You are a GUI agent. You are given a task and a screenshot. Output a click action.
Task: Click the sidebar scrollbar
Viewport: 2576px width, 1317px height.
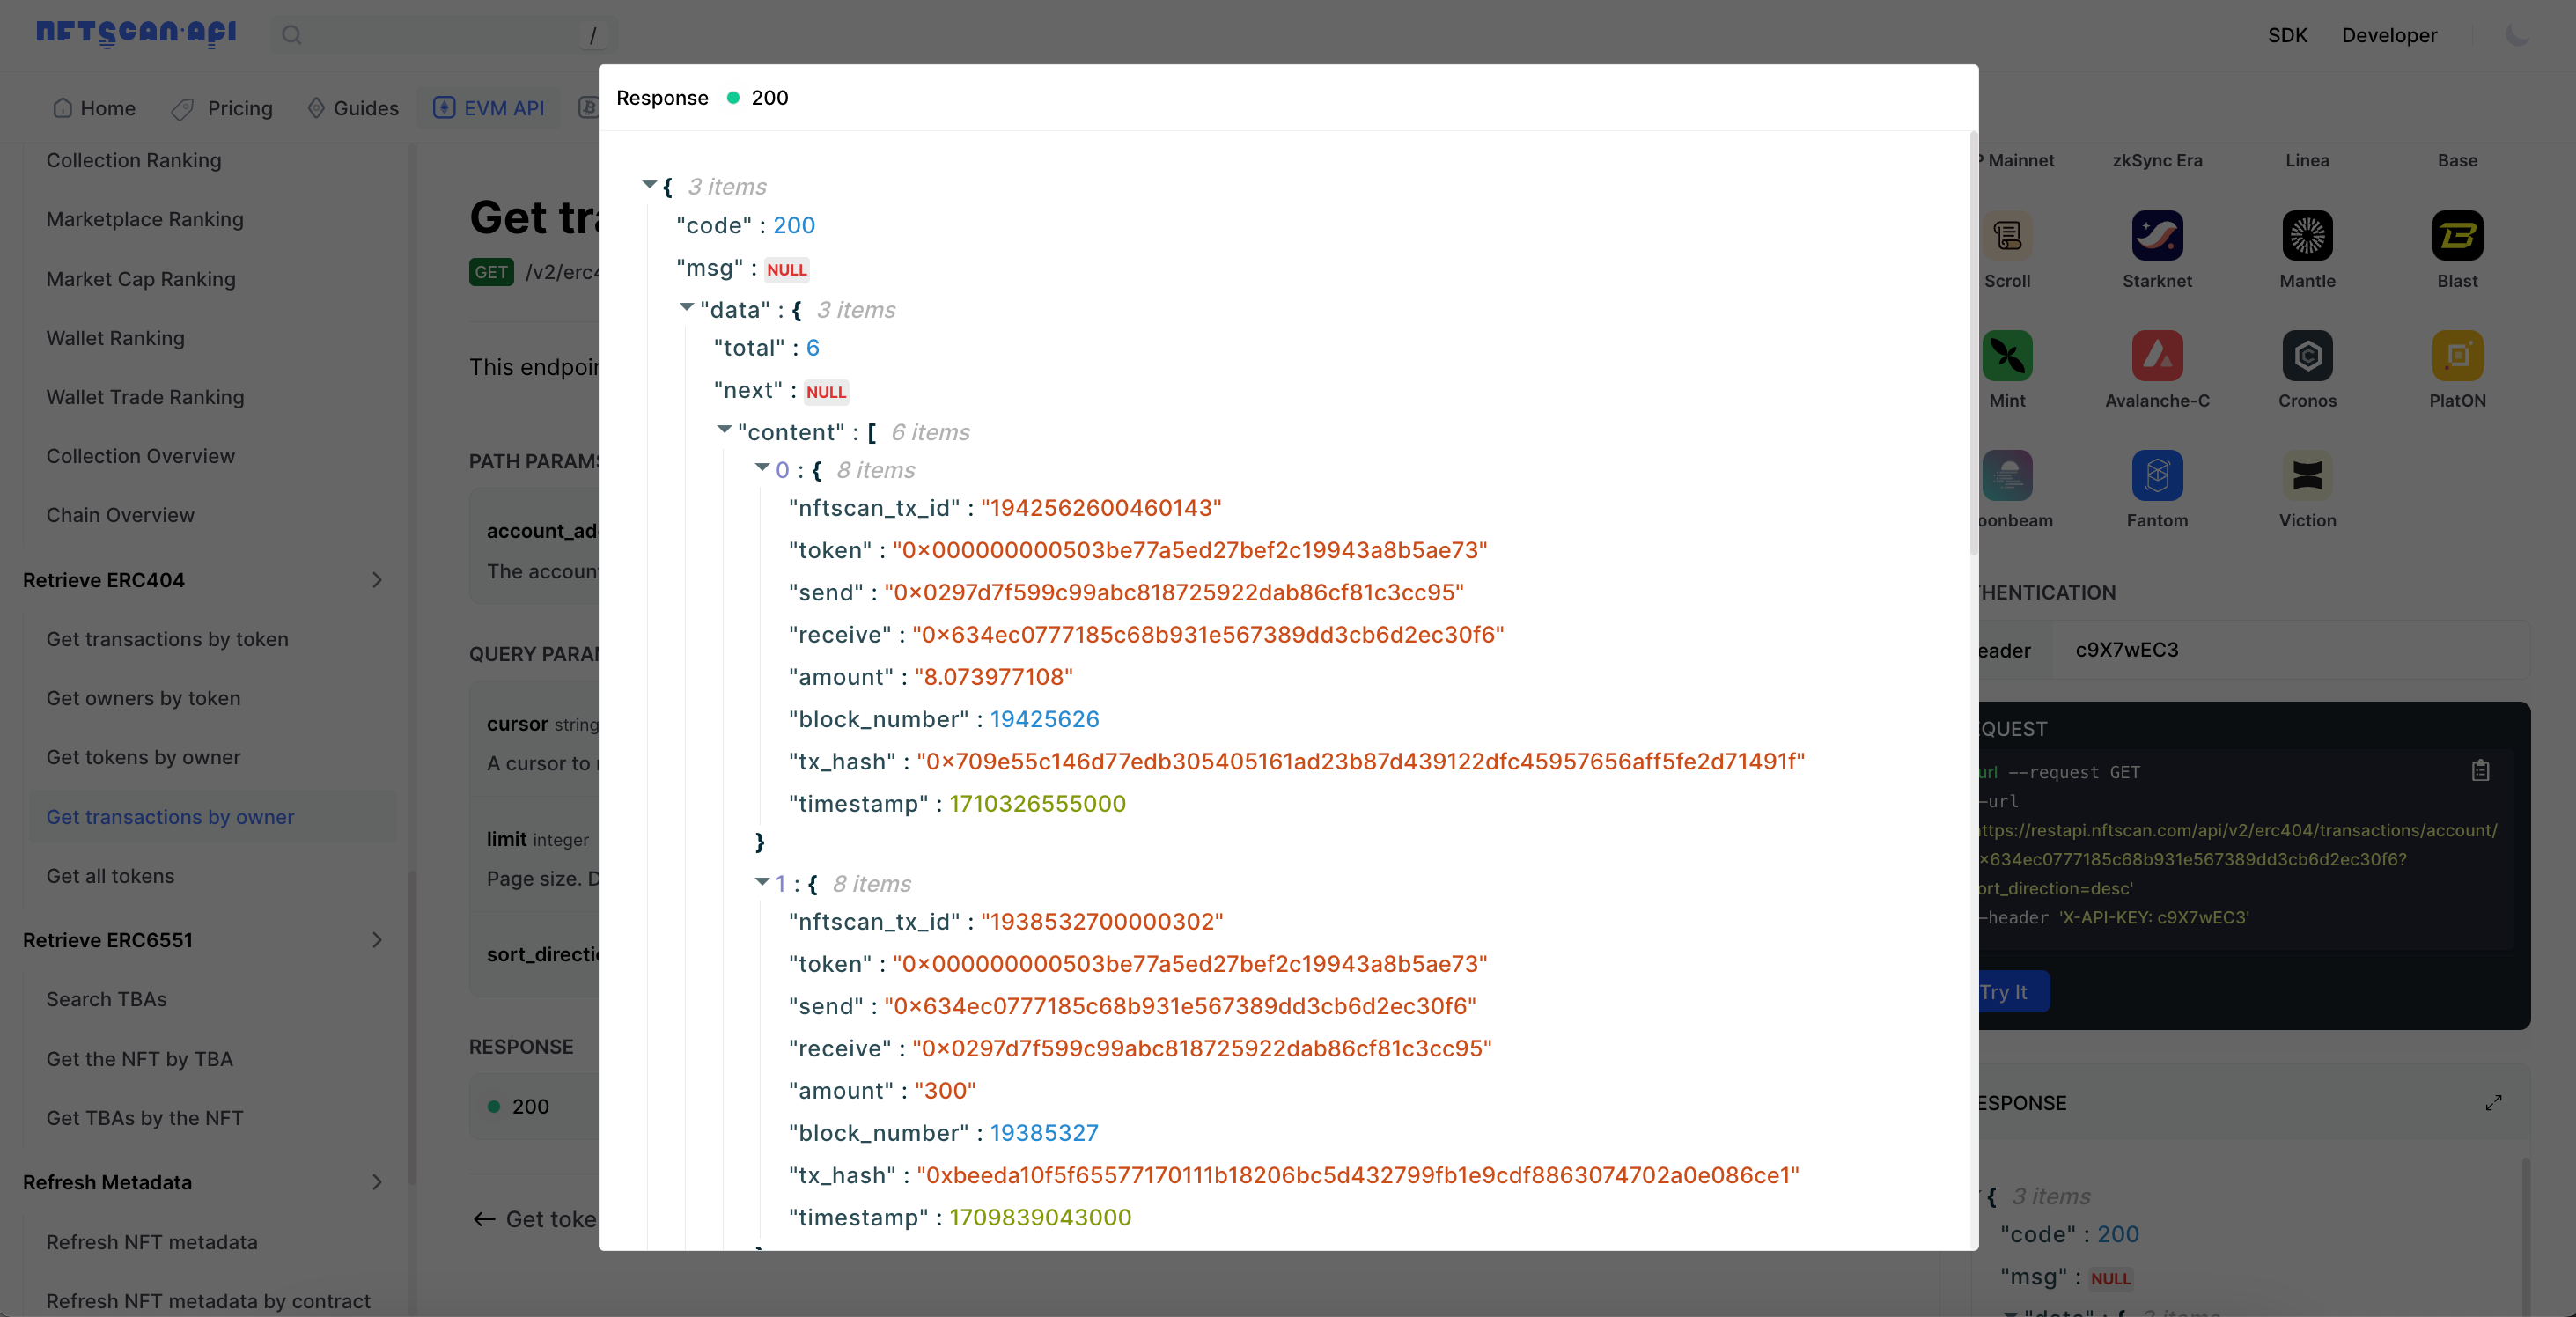(411, 1027)
